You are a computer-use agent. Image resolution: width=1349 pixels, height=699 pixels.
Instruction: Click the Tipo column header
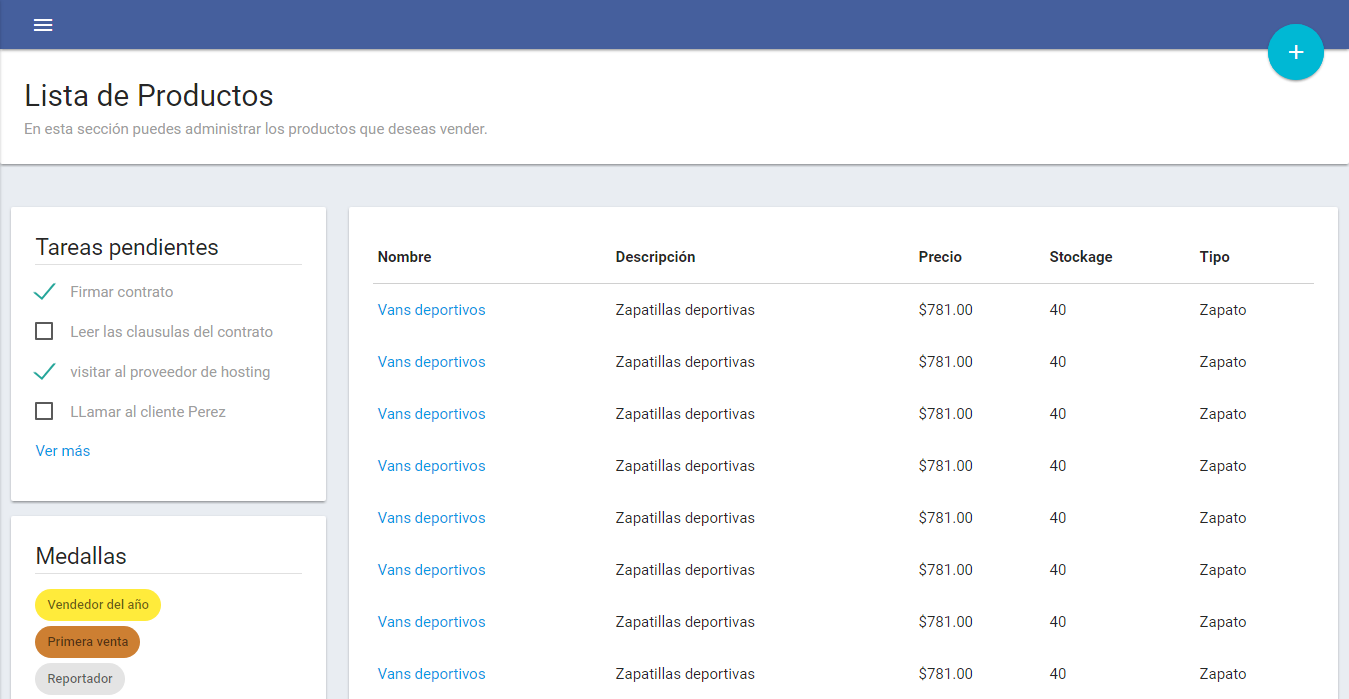[1215, 257]
